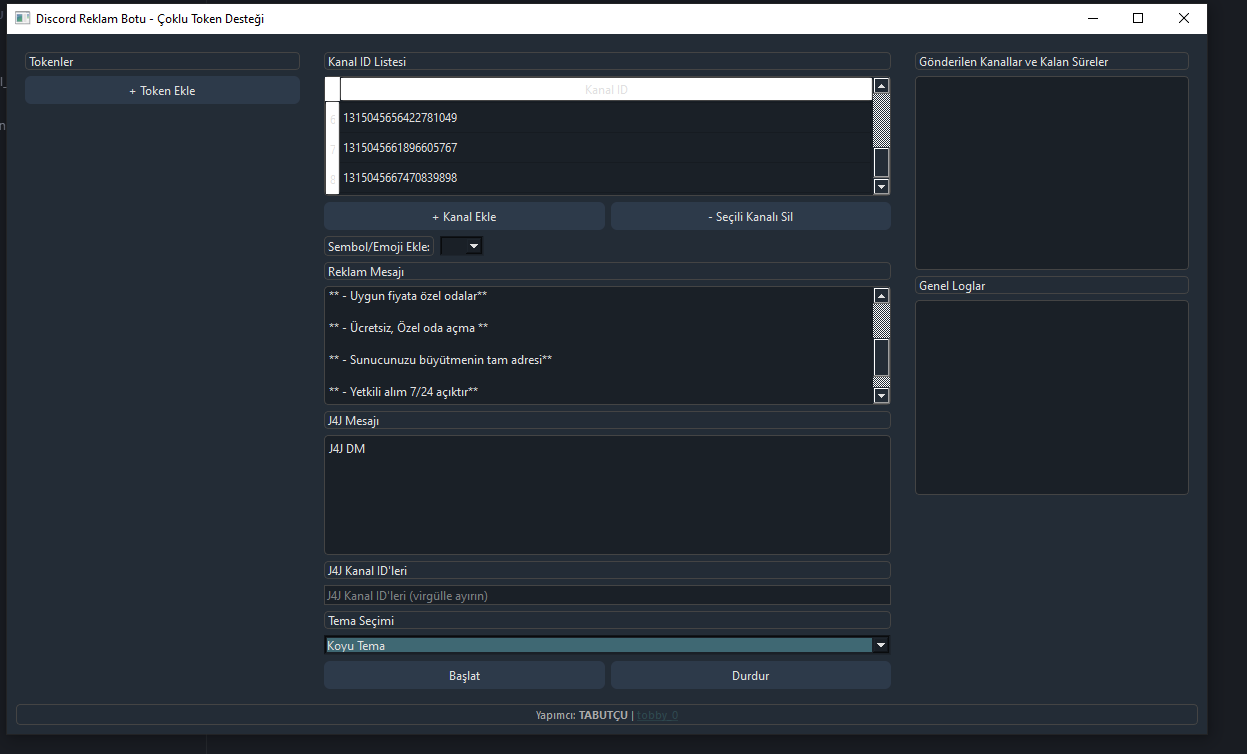Screen dimensions: 1247x754
Task: Click the line 'Uygun fiyata özel odalar'
Action: coord(407,296)
